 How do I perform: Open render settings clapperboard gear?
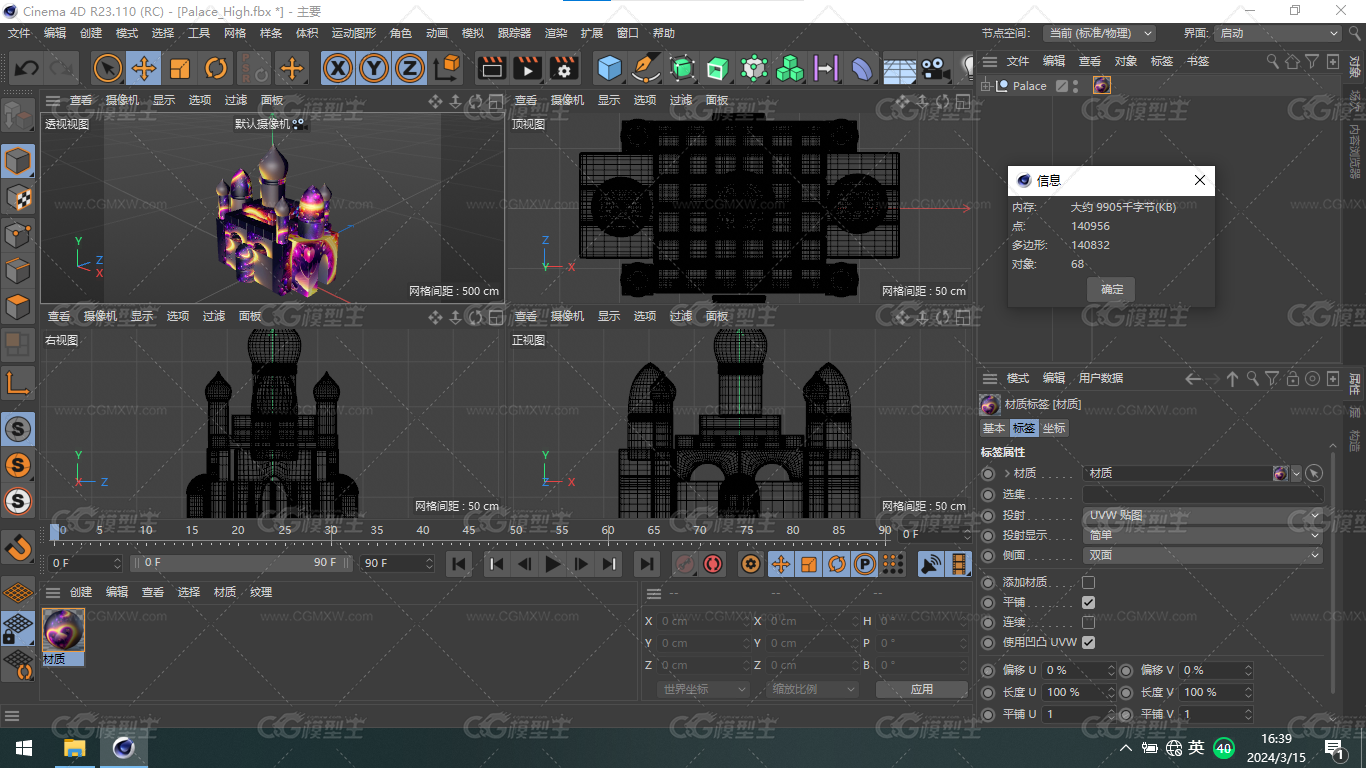[564, 68]
